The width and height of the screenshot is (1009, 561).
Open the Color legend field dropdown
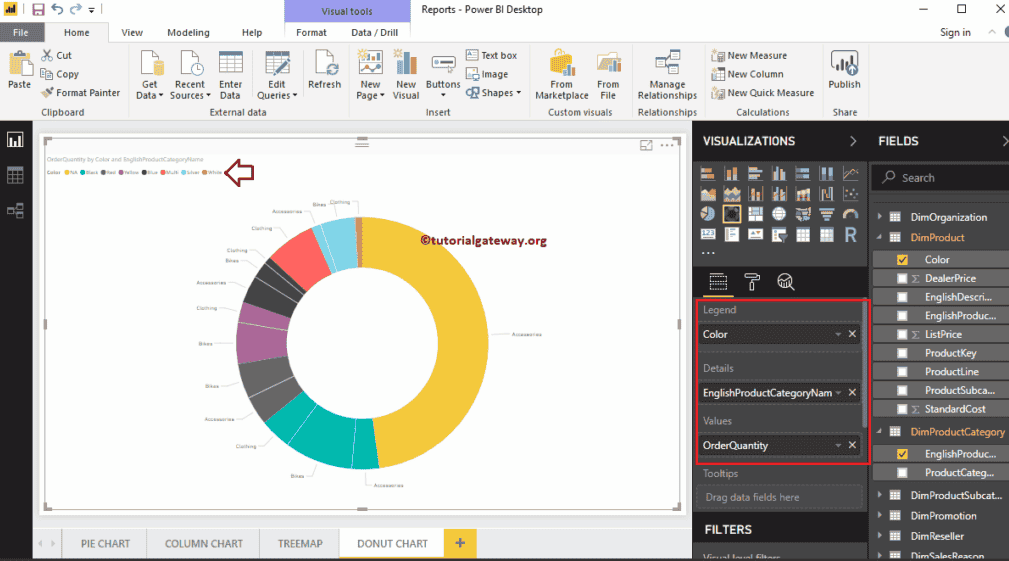(838, 335)
